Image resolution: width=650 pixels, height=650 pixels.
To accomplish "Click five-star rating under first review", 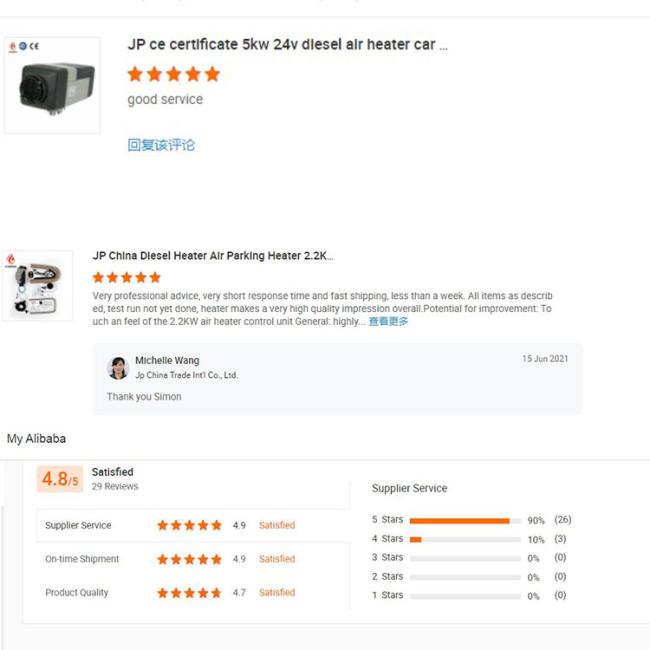I will click(173, 74).
